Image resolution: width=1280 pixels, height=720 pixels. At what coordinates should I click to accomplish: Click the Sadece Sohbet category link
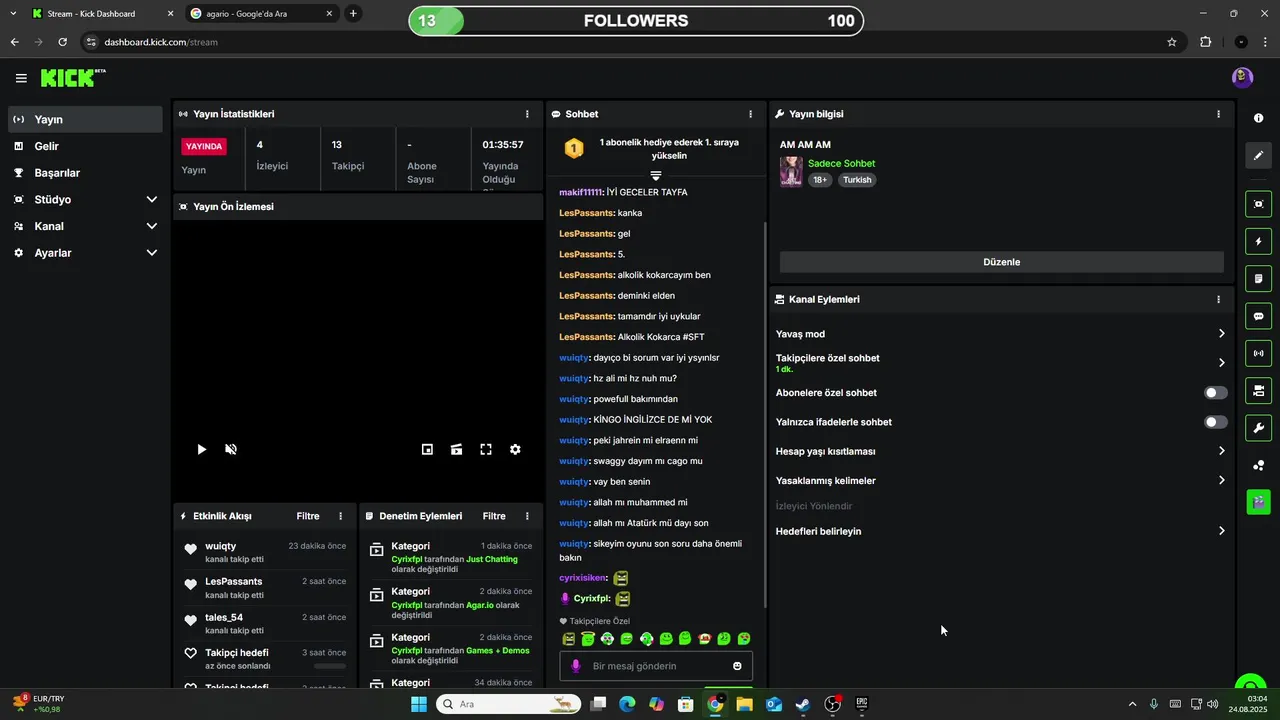click(841, 163)
